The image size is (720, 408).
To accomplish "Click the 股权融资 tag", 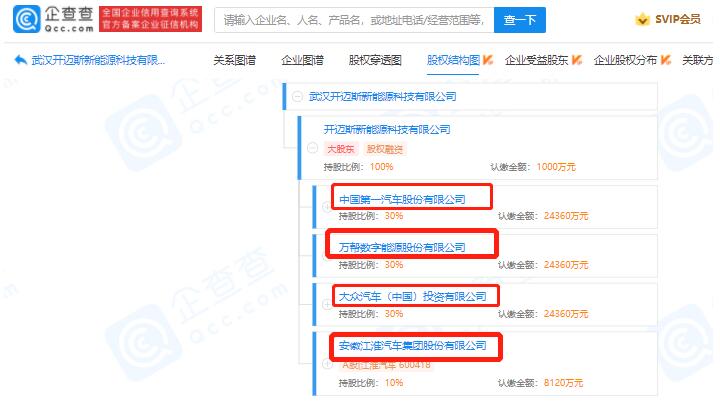I will pos(385,149).
